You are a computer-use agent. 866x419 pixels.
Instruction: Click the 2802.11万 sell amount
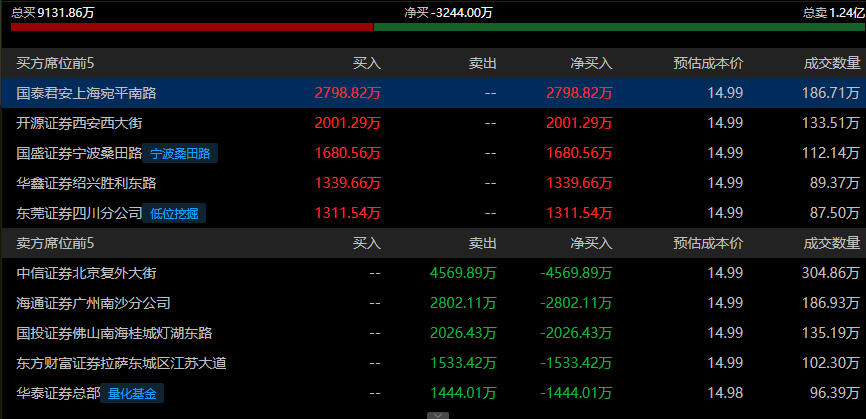tap(463, 303)
